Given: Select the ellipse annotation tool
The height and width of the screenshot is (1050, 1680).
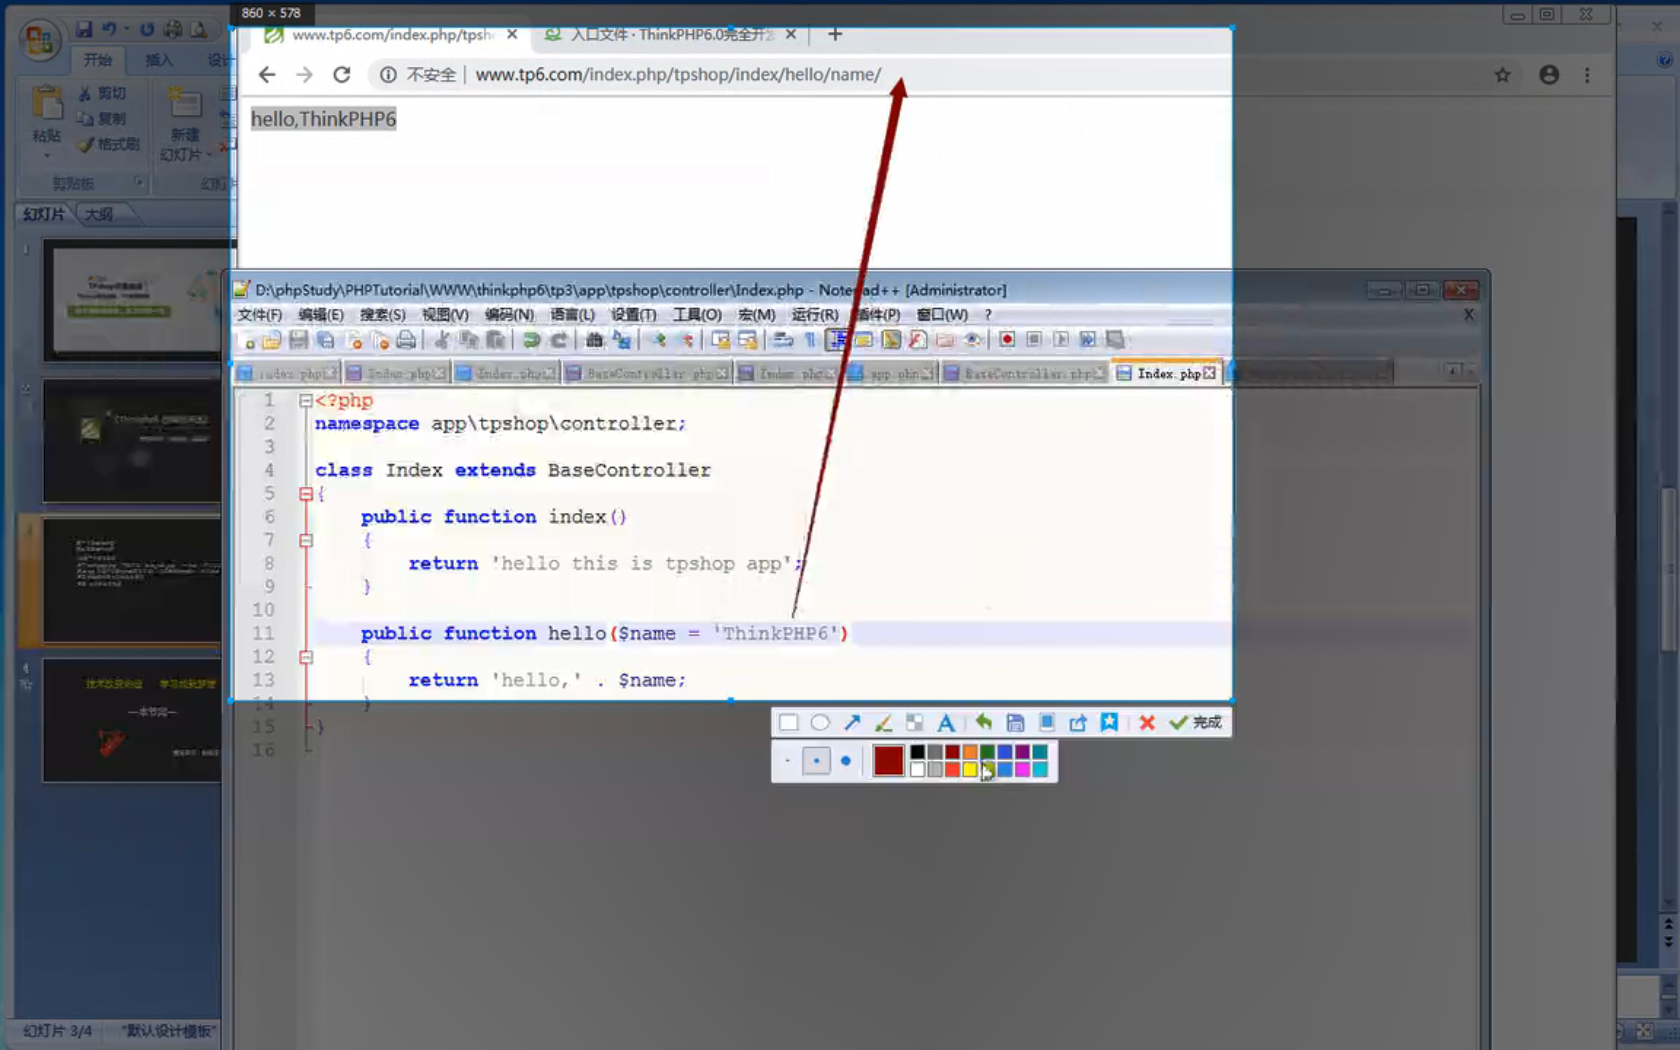Looking at the screenshot, I should click(x=820, y=722).
